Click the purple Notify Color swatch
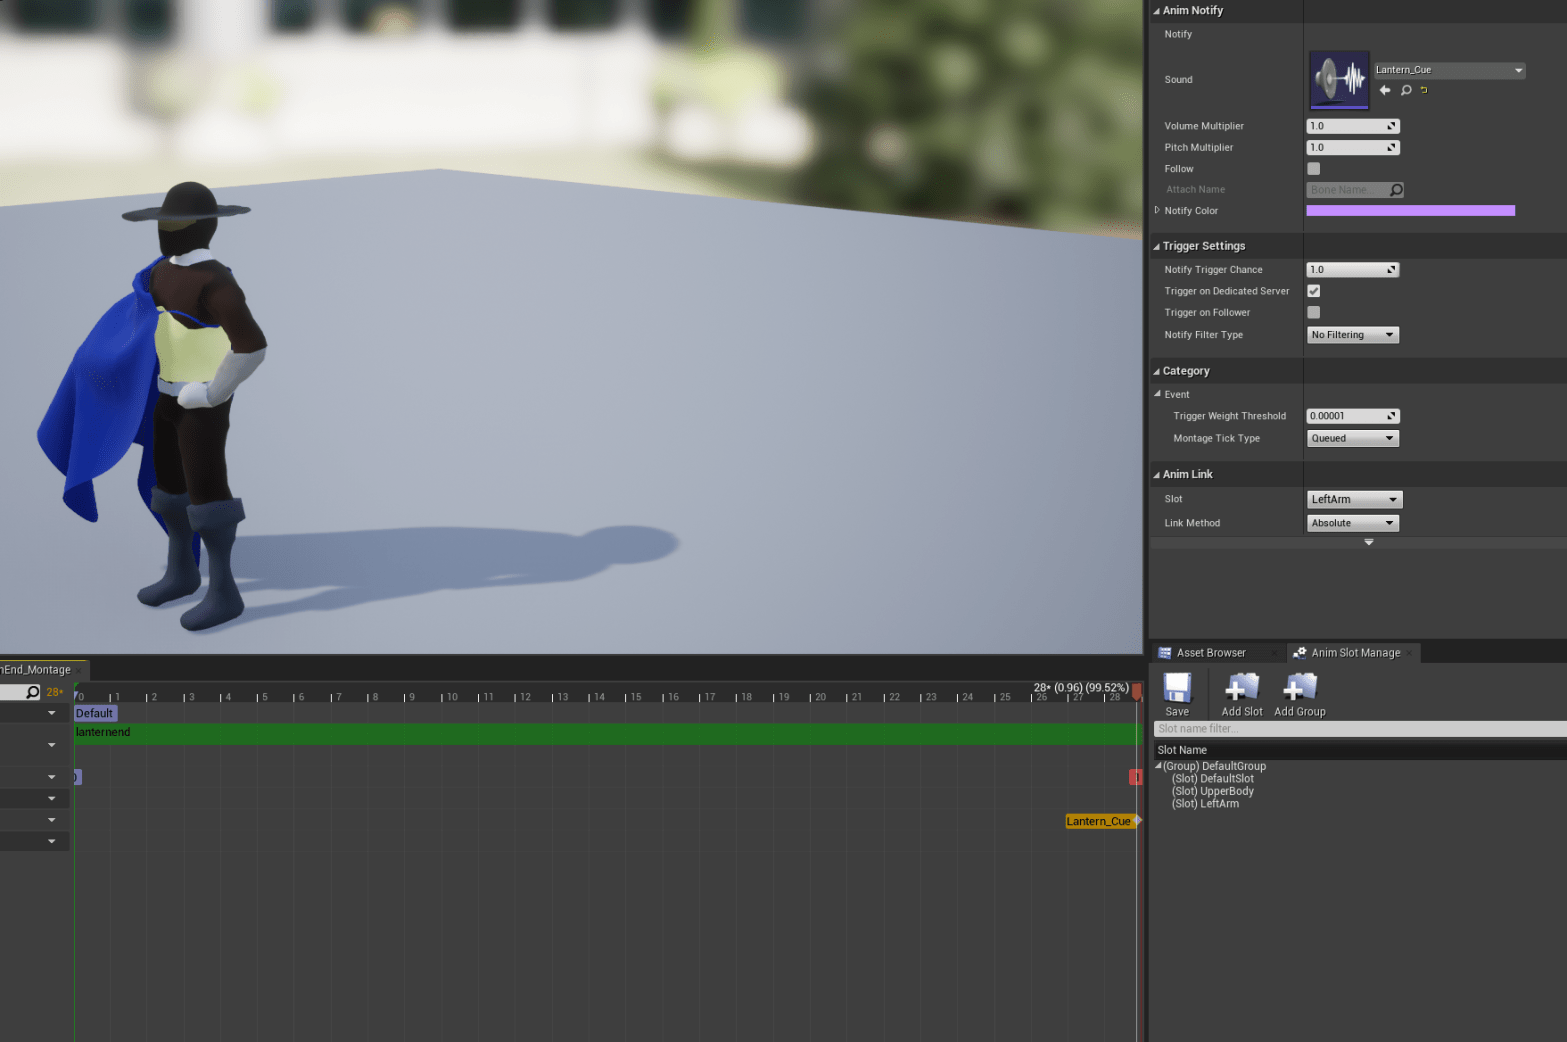This screenshot has height=1042, width=1567. pyautogui.click(x=1410, y=211)
